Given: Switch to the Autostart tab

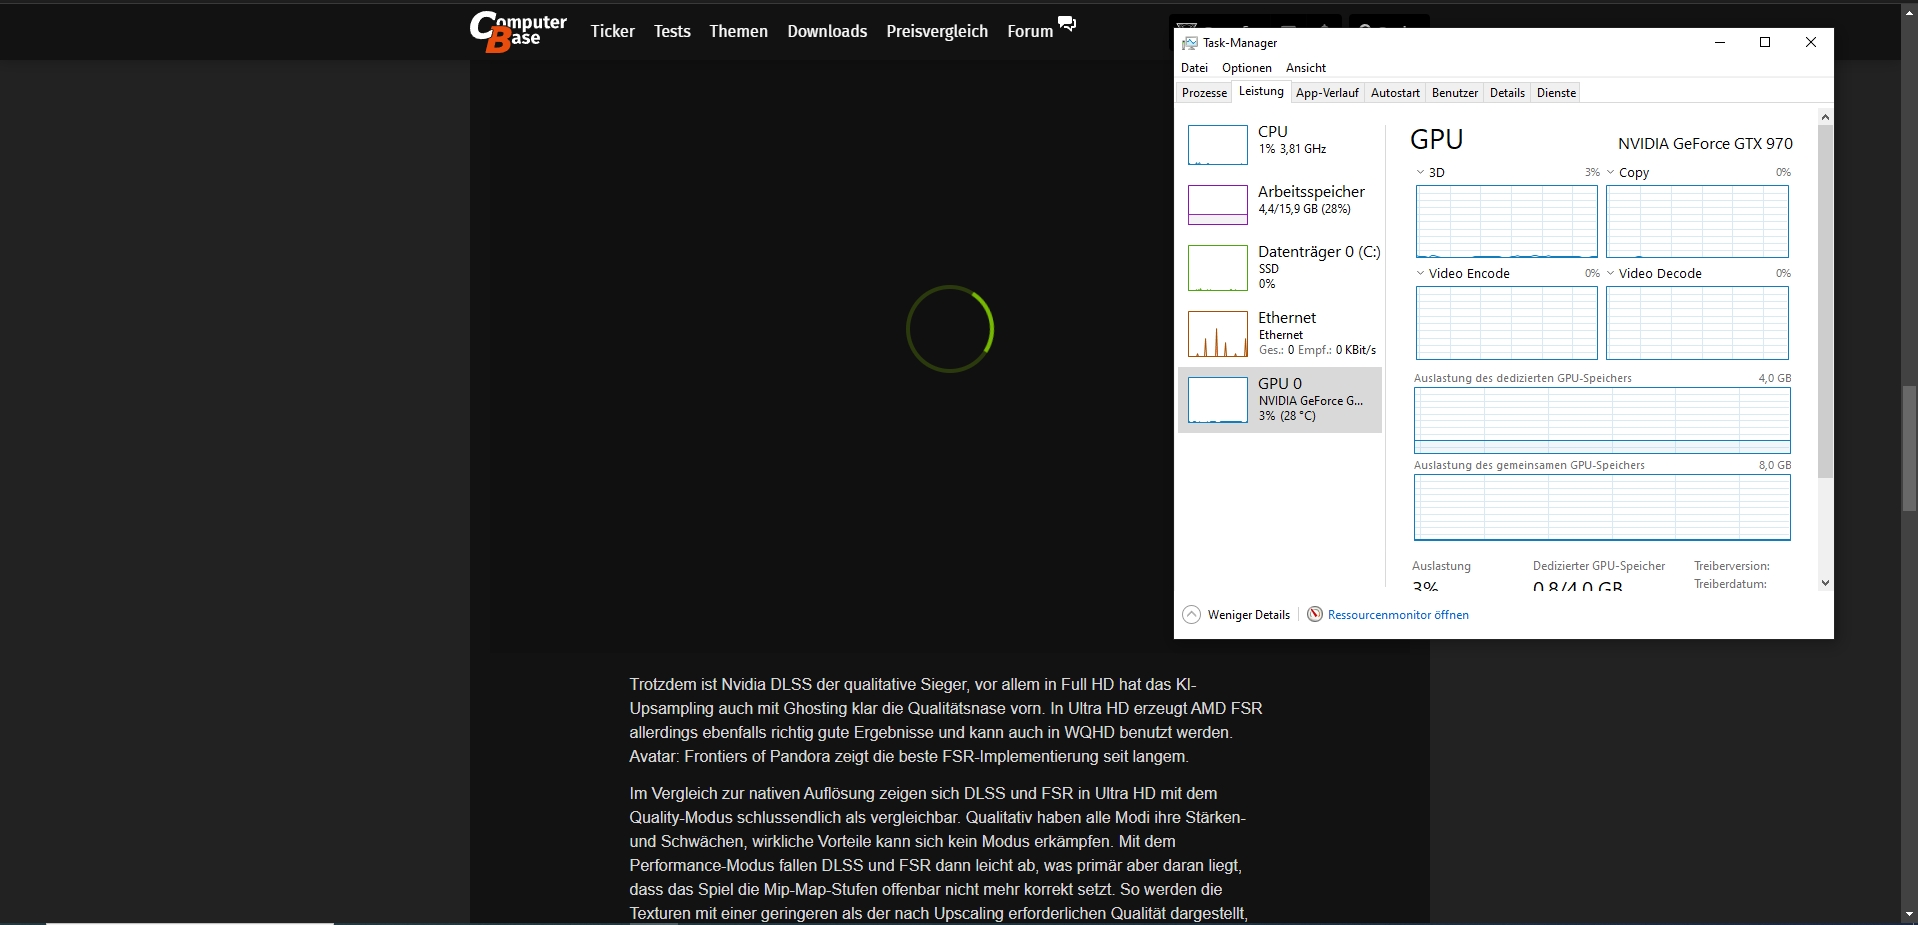Looking at the screenshot, I should tap(1395, 93).
